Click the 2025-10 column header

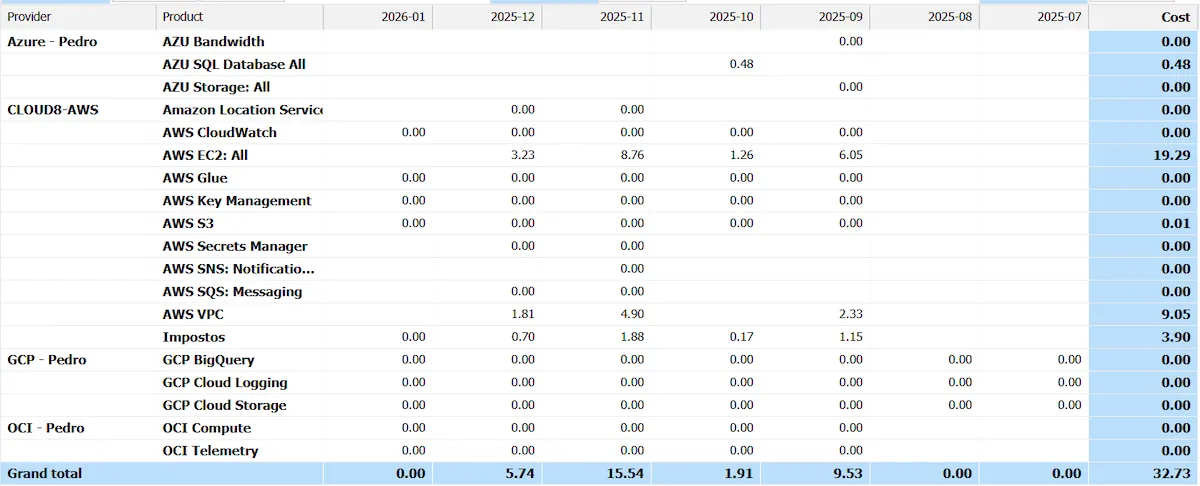pyautogui.click(x=706, y=17)
